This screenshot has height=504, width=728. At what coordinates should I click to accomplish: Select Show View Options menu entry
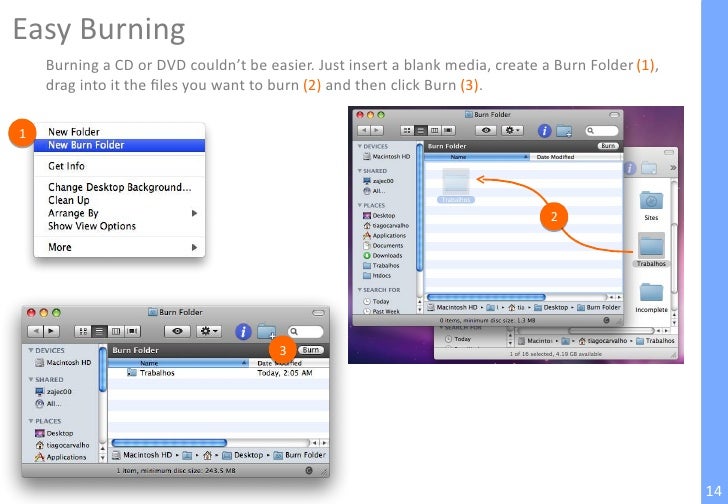92,226
